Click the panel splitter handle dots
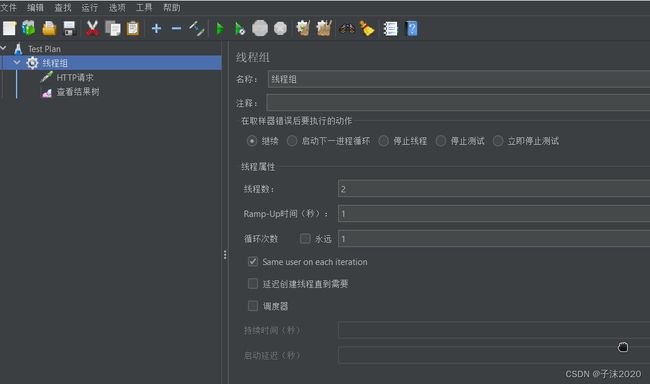This screenshot has width=650, height=384. [x=225, y=255]
